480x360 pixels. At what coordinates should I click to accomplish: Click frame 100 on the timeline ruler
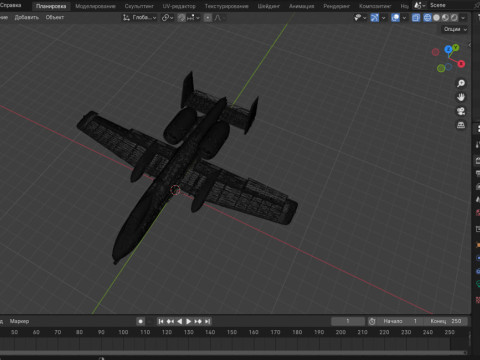pos(123,332)
